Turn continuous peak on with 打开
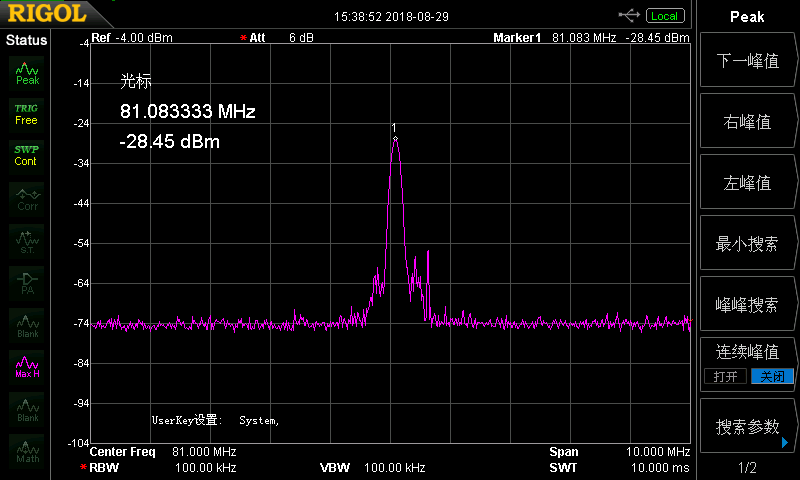The image size is (800, 480). coord(725,376)
